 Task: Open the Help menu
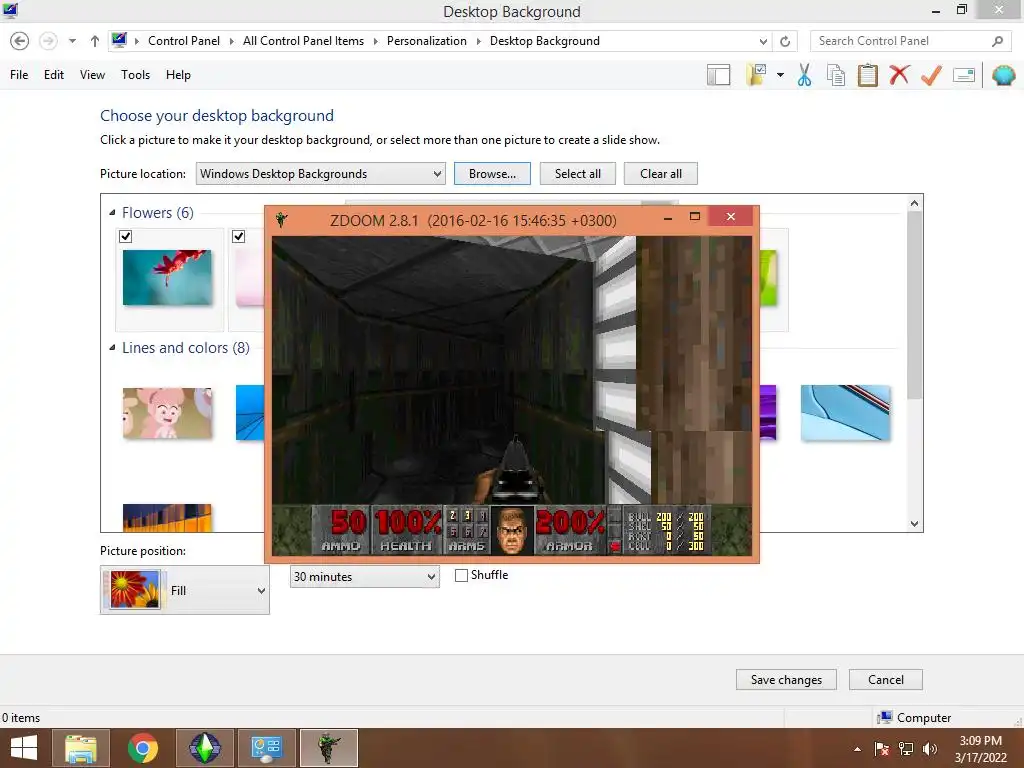178,74
